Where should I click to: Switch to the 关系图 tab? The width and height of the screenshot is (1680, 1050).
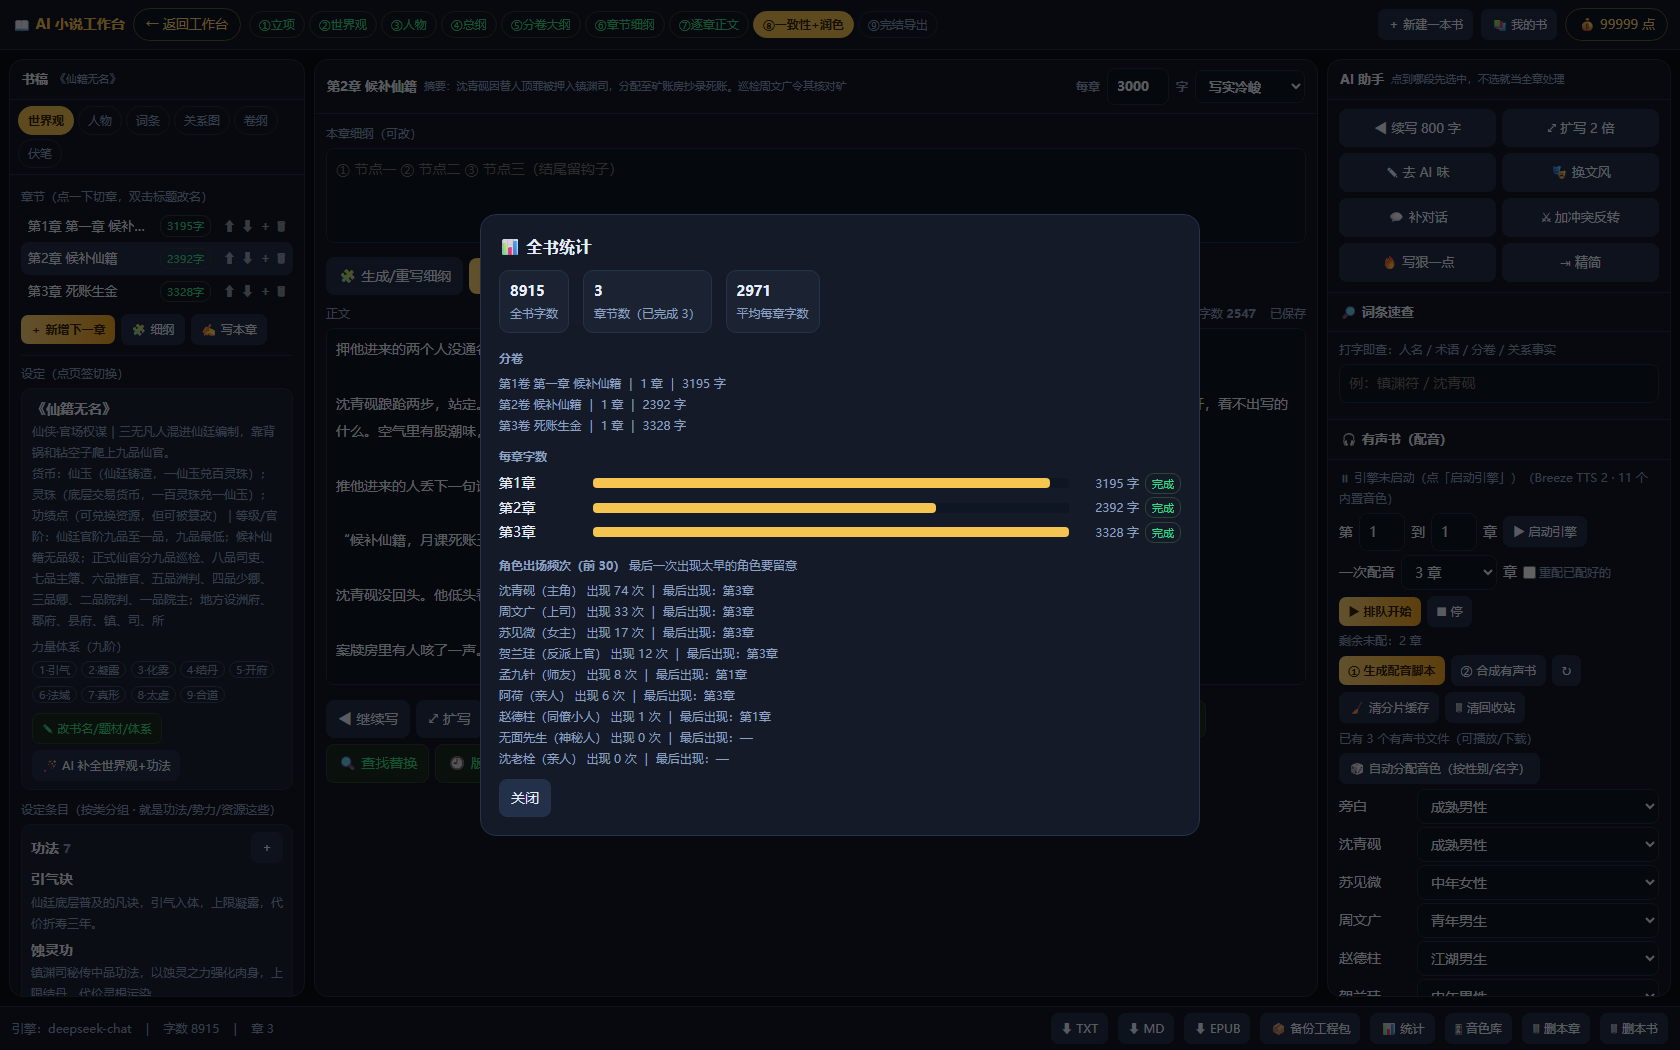click(202, 121)
